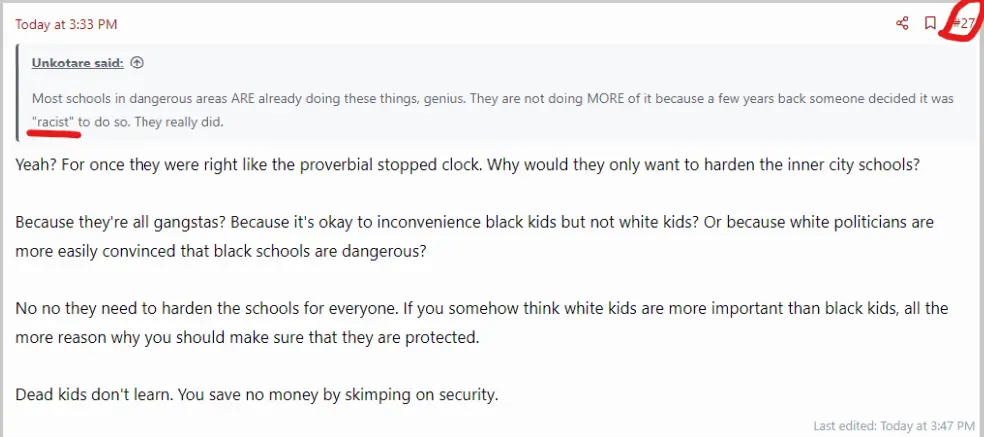This screenshot has width=984, height=437.
Task: Click the reply line starting "Yeah? For once"
Action: click(x=200, y=166)
